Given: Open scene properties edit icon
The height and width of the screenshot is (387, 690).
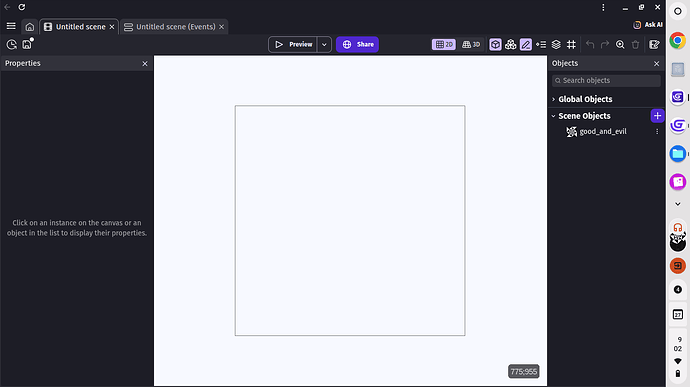Looking at the screenshot, I should [x=654, y=44].
